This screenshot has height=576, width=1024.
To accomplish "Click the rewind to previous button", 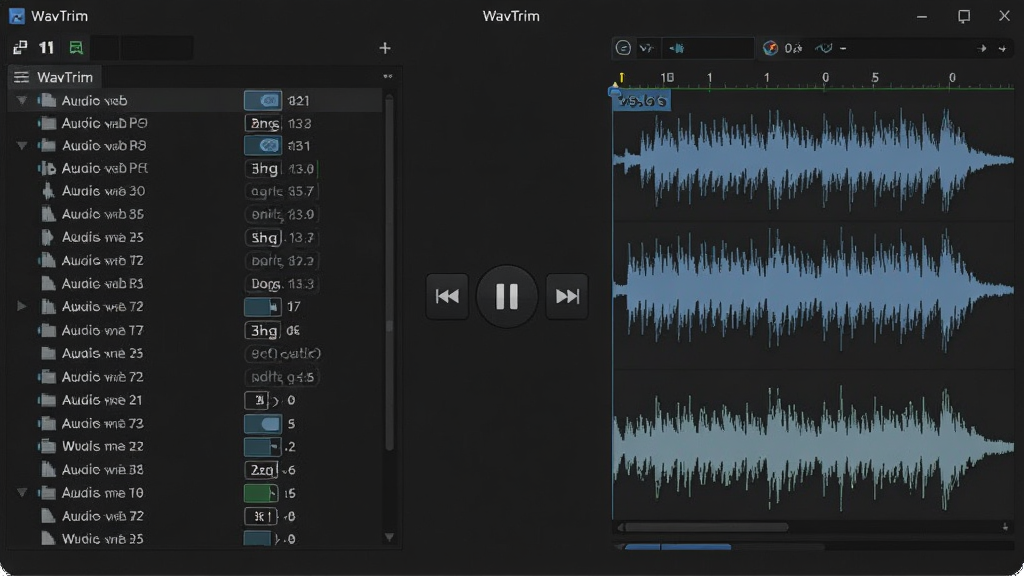I will [447, 296].
